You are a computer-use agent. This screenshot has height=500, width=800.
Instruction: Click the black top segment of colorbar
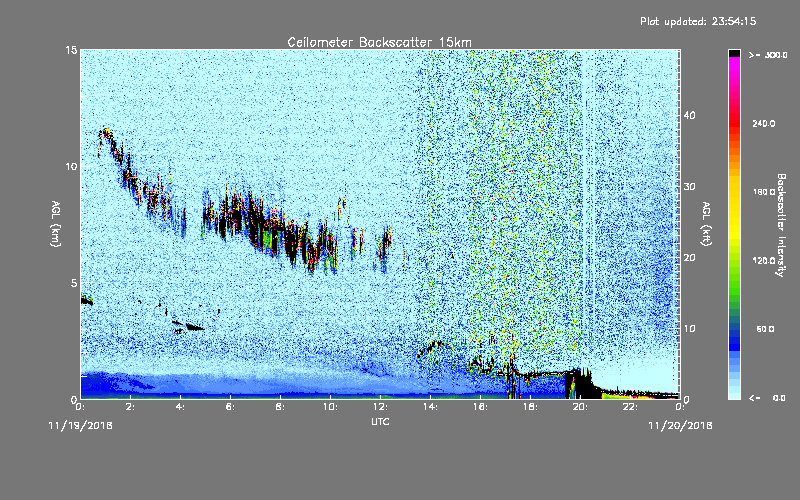click(734, 53)
